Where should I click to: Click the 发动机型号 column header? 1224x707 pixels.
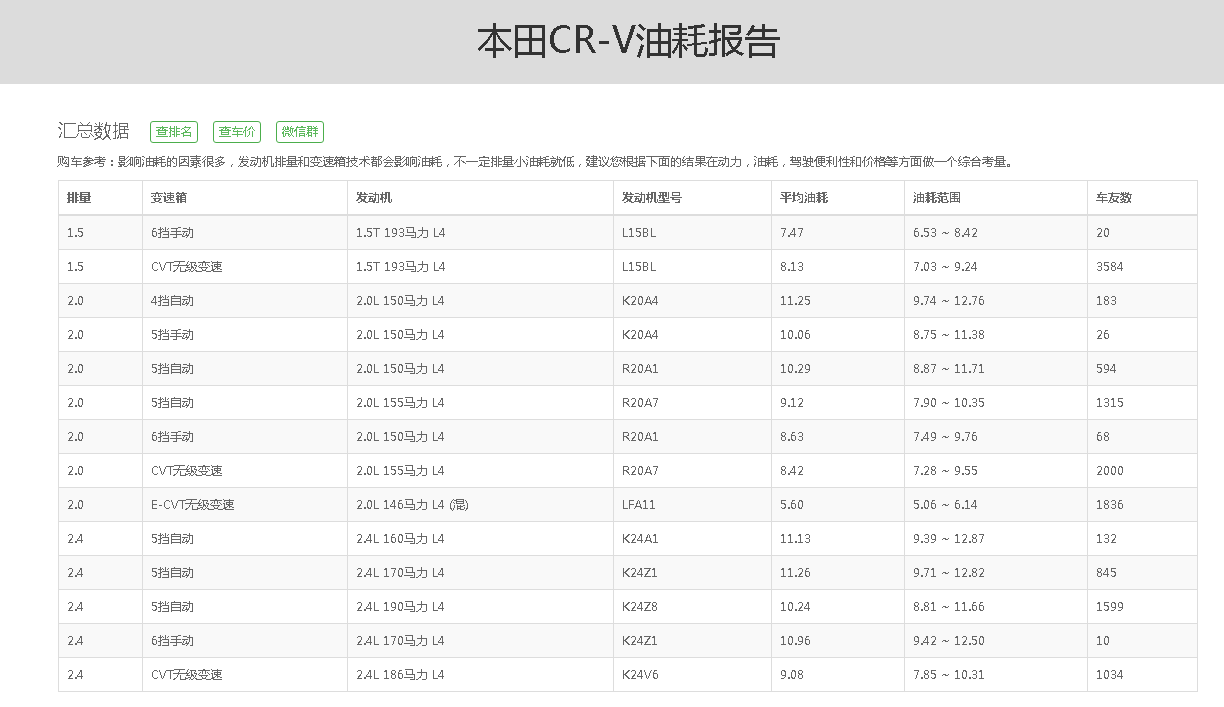652,198
